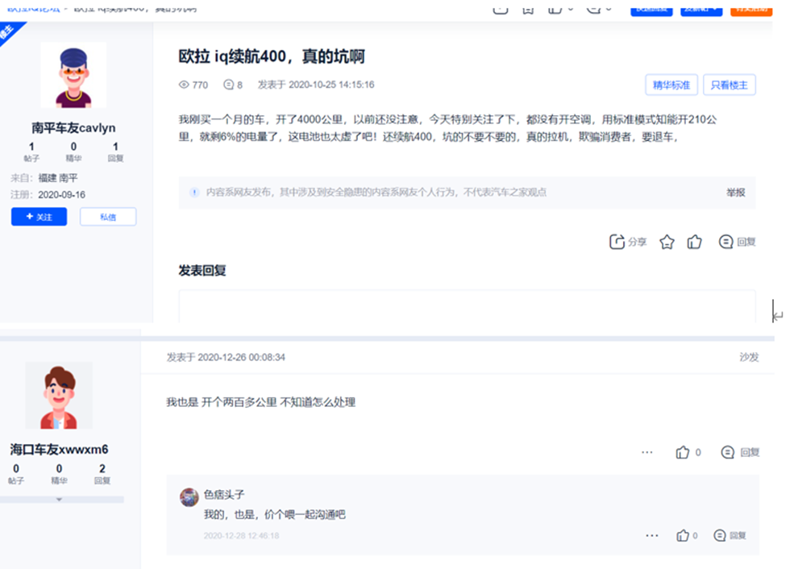Click xwwxm6's 回复 count of 2
Viewport: 794px width, 569px height.
point(102,474)
